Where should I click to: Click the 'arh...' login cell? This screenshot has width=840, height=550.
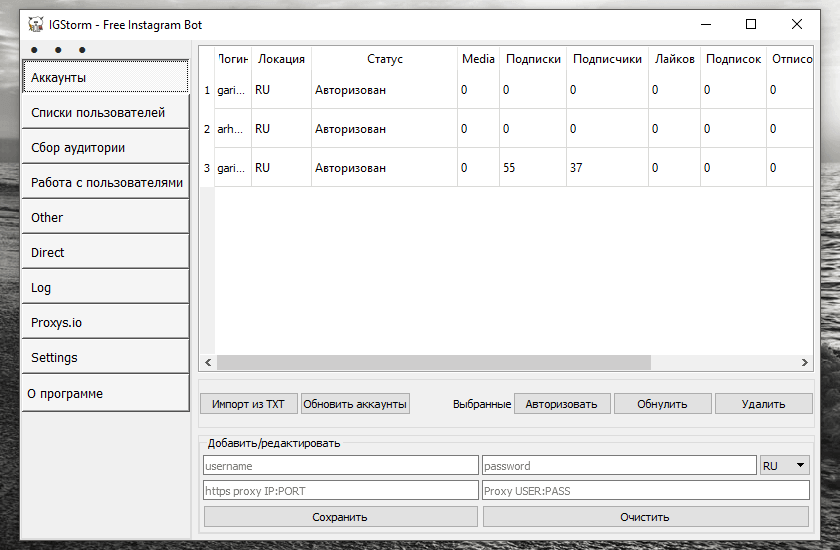pos(233,129)
